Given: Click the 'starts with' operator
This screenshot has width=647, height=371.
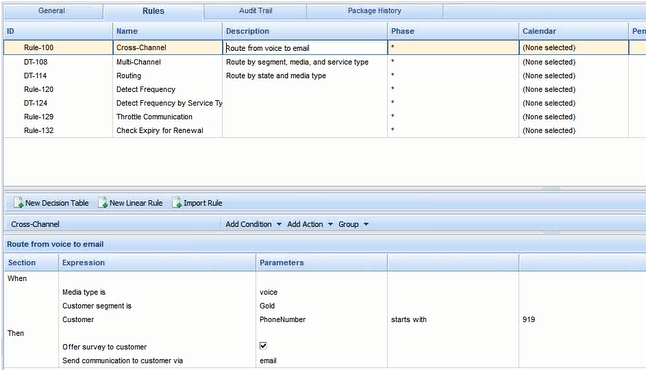Looking at the screenshot, I should click(409, 319).
